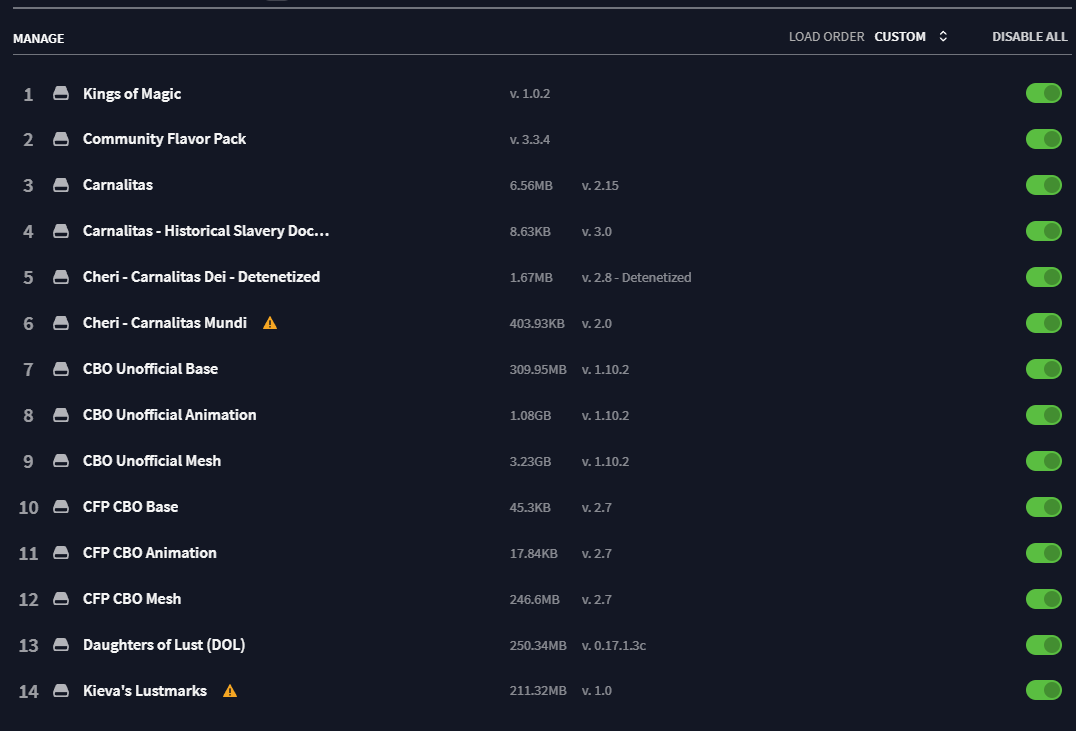Click drive icon for Cheri - Carnalitas Mundi
This screenshot has width=1076, height=731.
pos(61,323)
